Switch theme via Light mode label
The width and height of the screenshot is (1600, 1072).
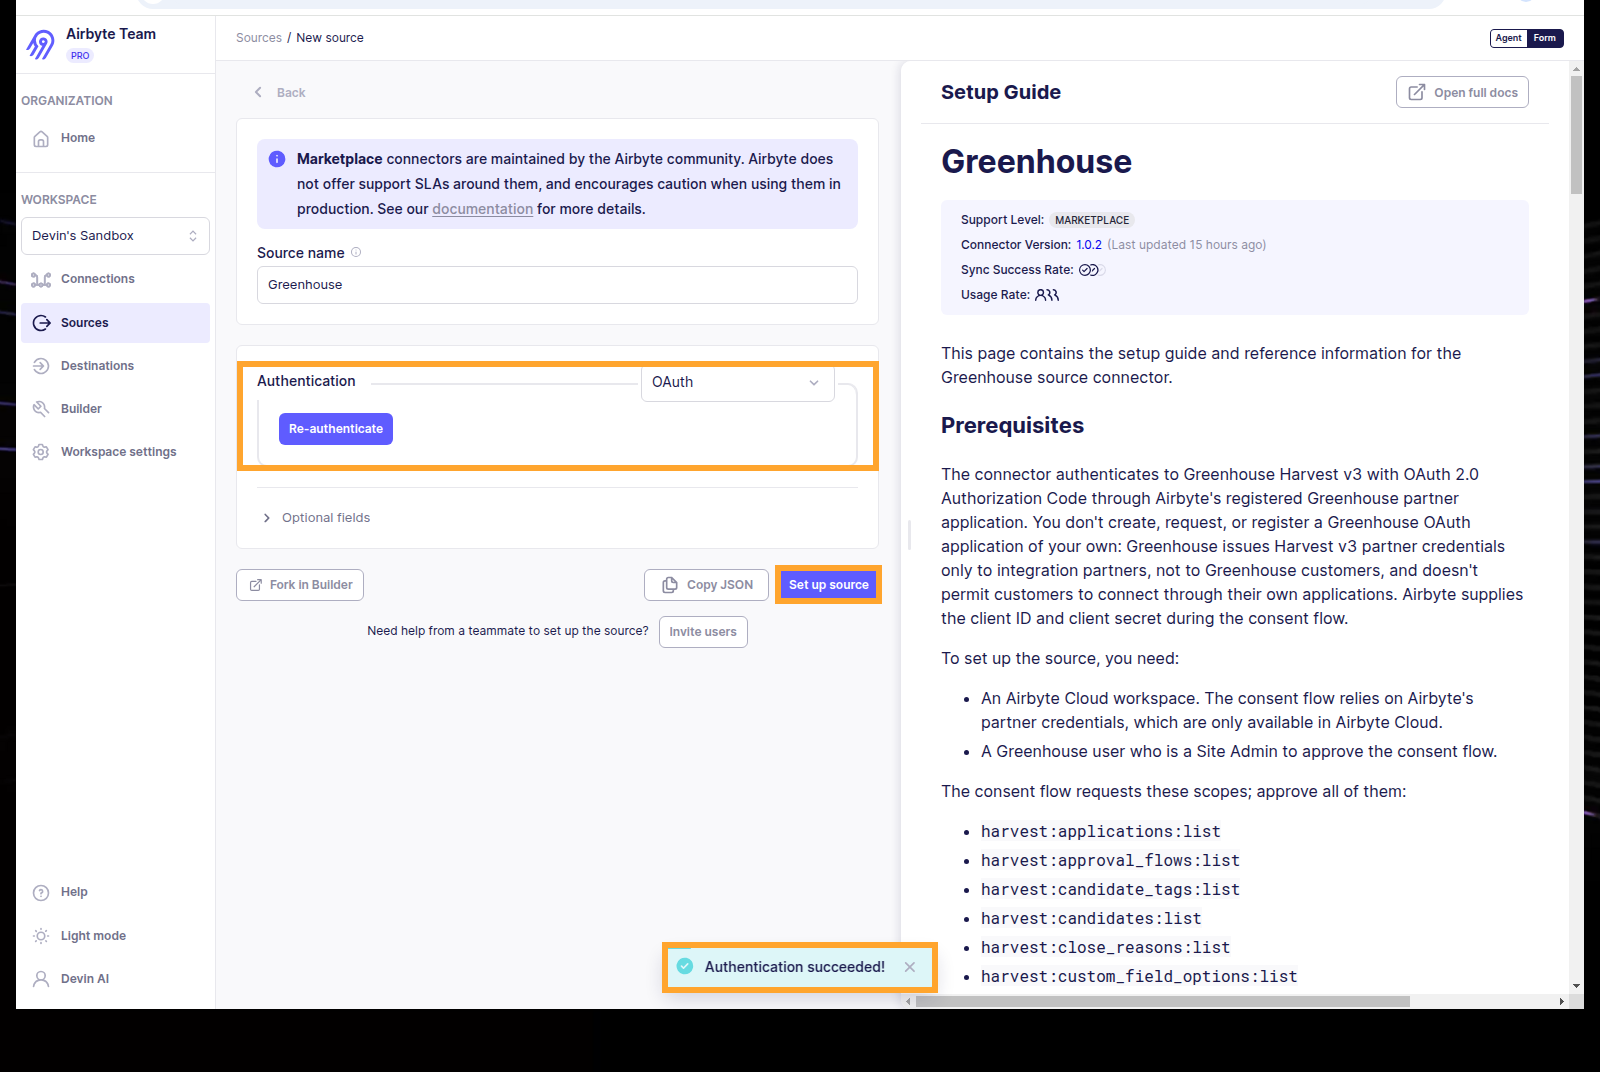[x=93, y=936]
